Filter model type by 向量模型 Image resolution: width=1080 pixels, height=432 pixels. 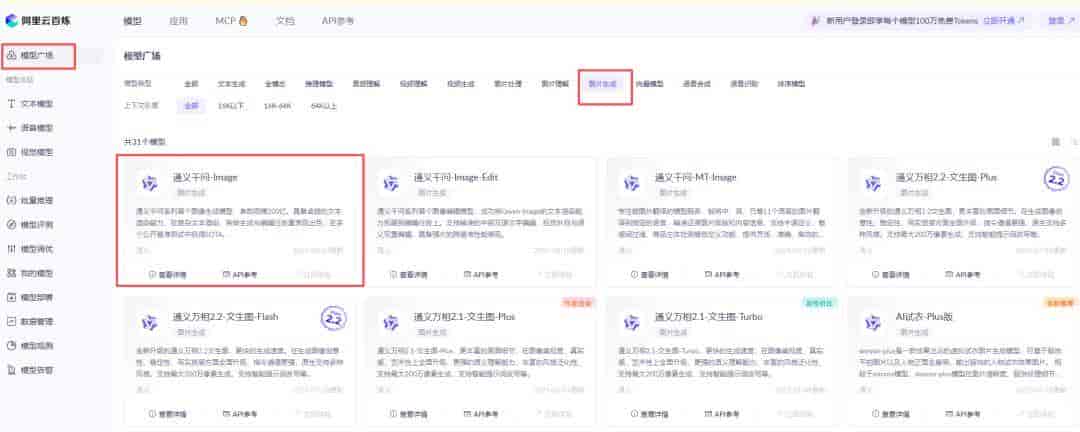coord(650,83)
